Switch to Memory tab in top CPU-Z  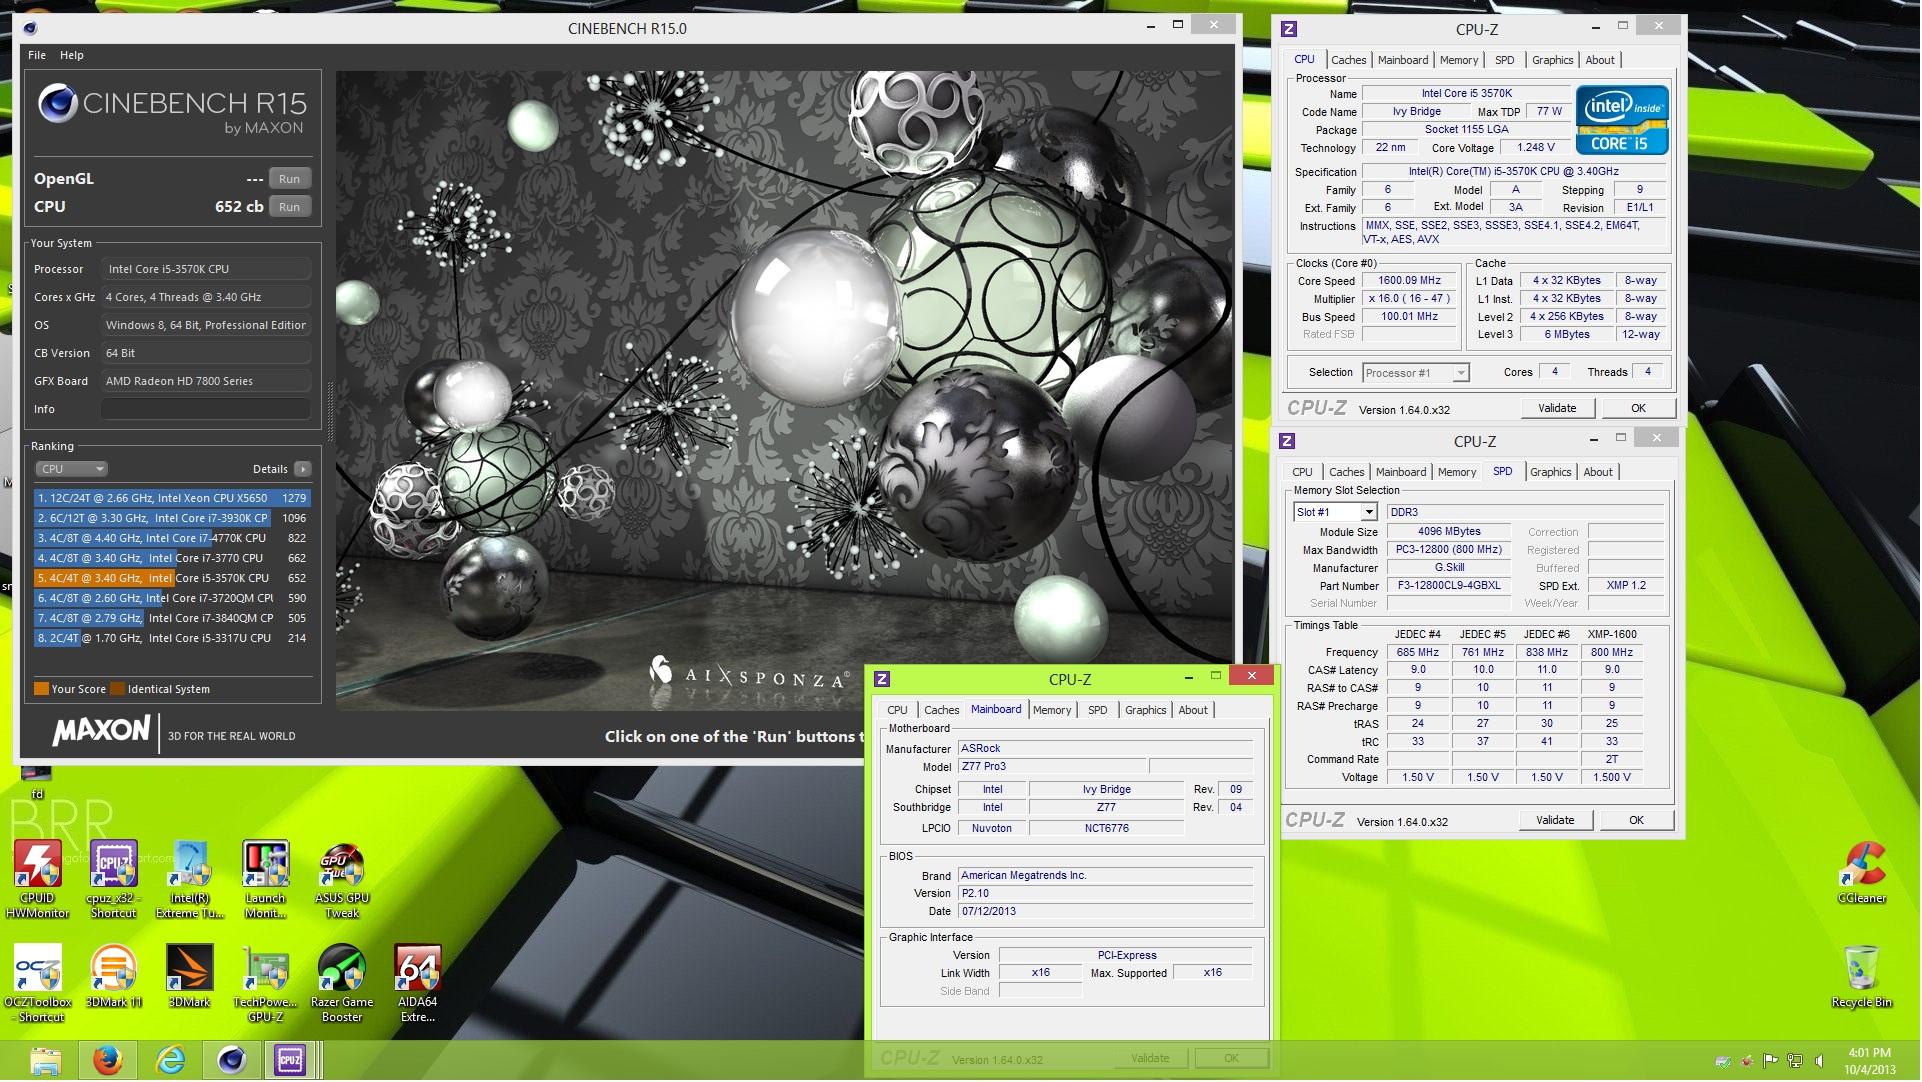[x=1460, y=60]
